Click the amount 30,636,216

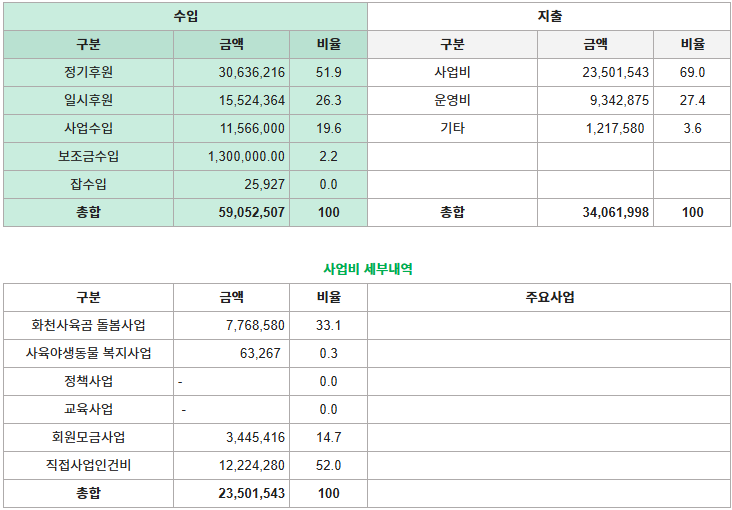point(252,72)
